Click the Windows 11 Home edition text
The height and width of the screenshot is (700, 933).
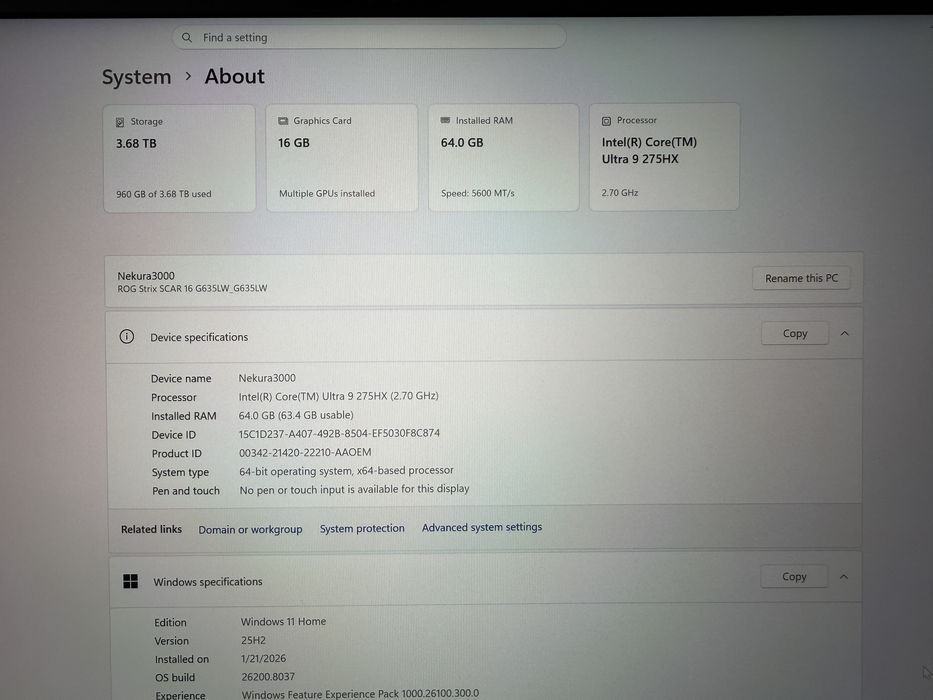[283, 621]
